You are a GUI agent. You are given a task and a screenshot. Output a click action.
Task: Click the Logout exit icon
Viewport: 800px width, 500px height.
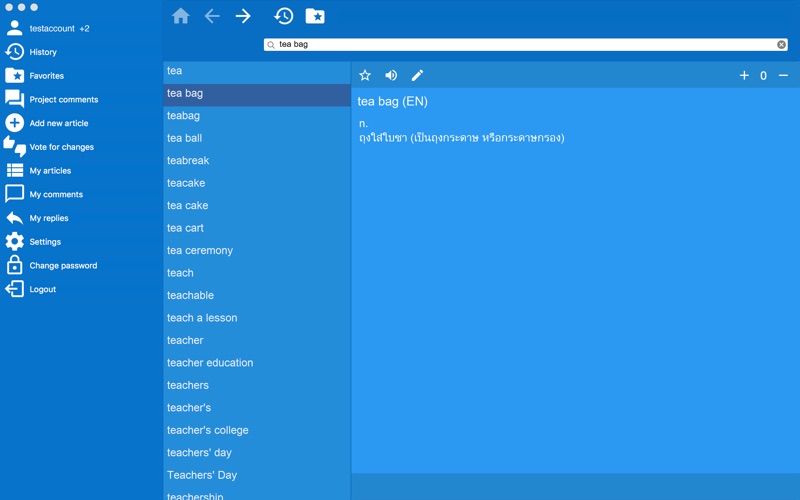coord(14,289)
